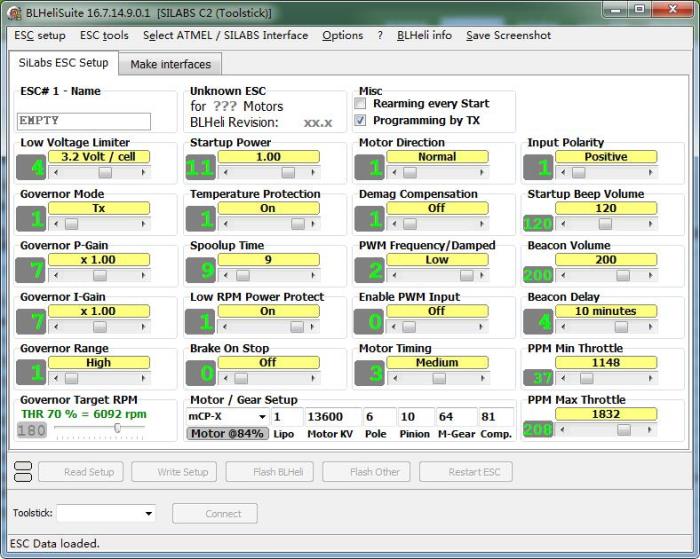This screenshot has height=559, width=700.
Task: Enable Rearming every Start checkbox
Action: 360,104
